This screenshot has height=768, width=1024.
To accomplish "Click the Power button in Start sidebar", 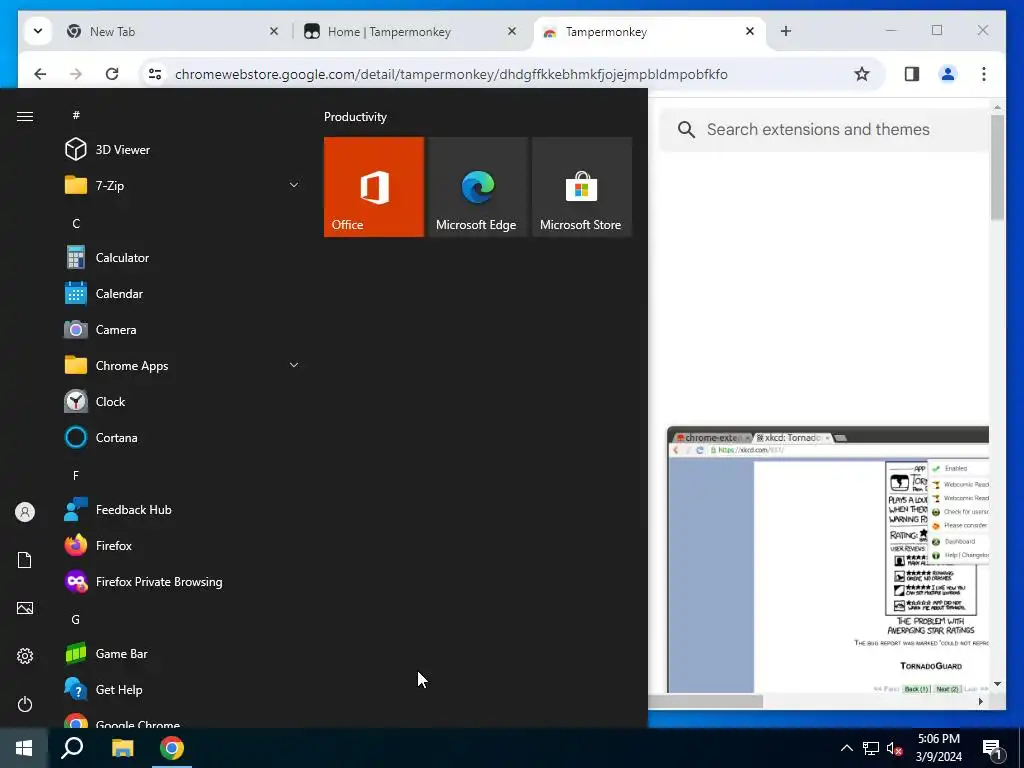I will tap(25, 704).
